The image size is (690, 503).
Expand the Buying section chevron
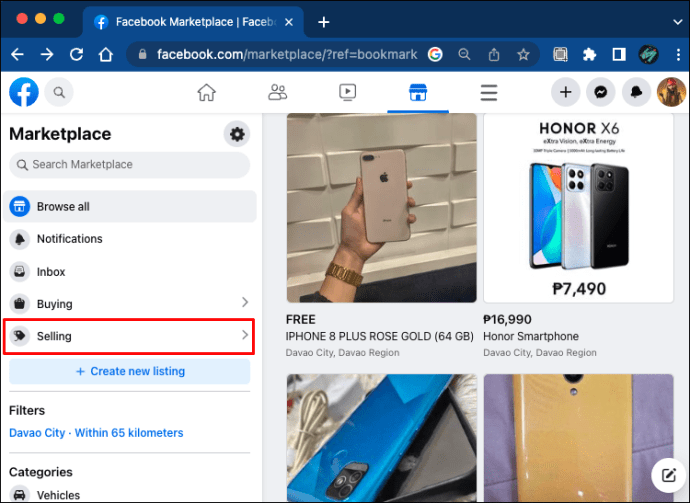coord(245,302)
